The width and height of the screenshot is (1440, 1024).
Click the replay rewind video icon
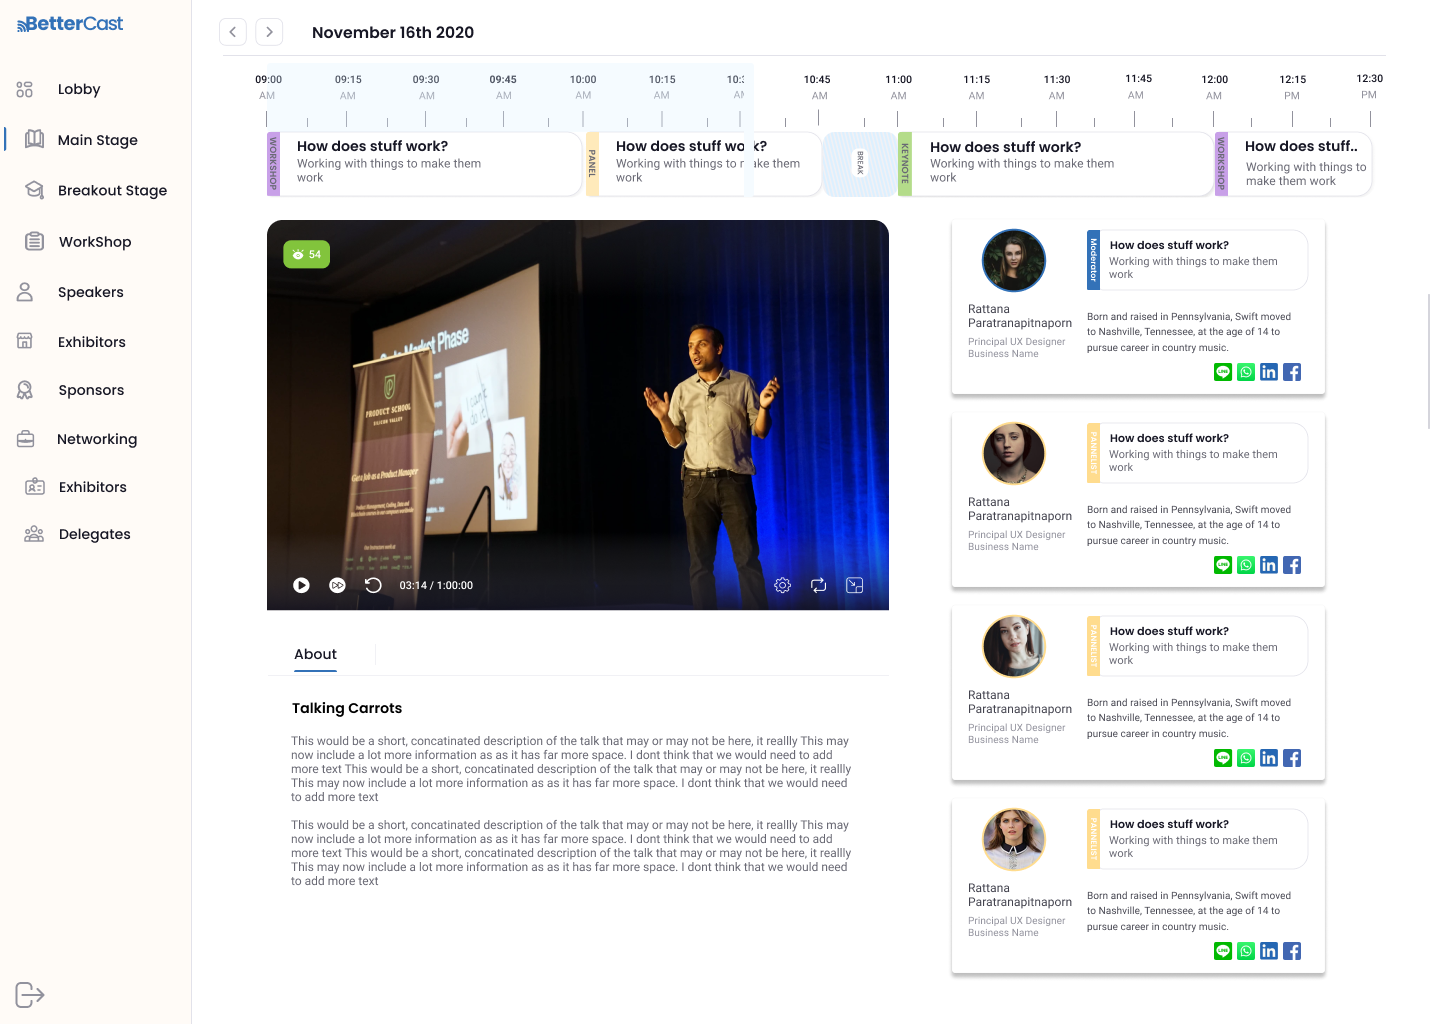coord(373,585)
